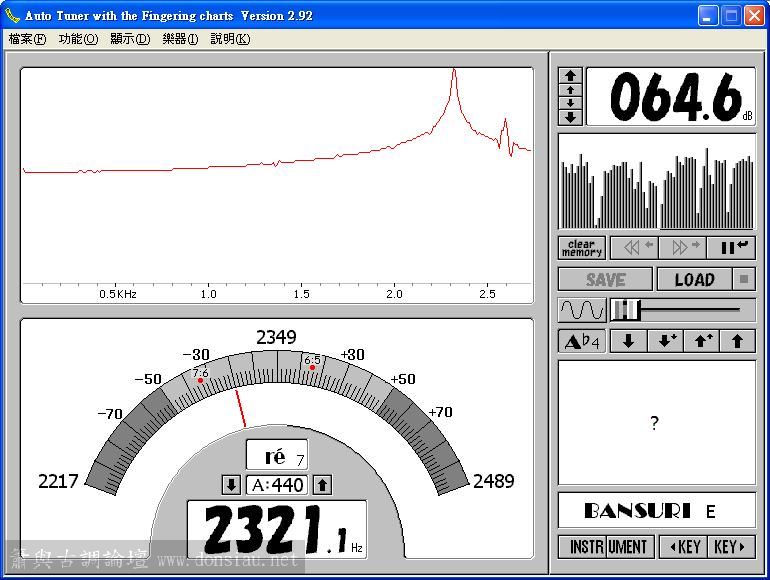Click the small up arrow with plus in Ab4 row

(701, 341)
